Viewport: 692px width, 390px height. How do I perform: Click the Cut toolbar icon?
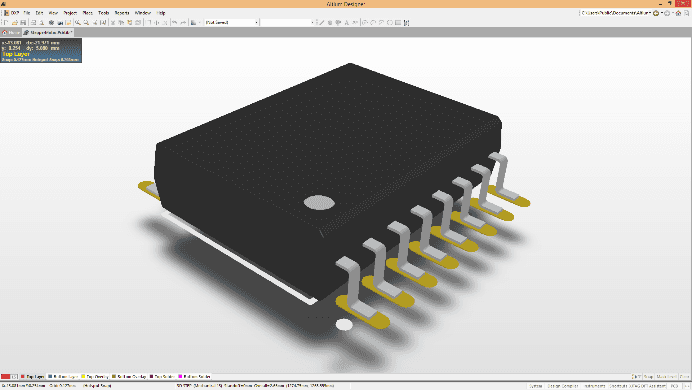pyautogui.click(x=113, y=22)
